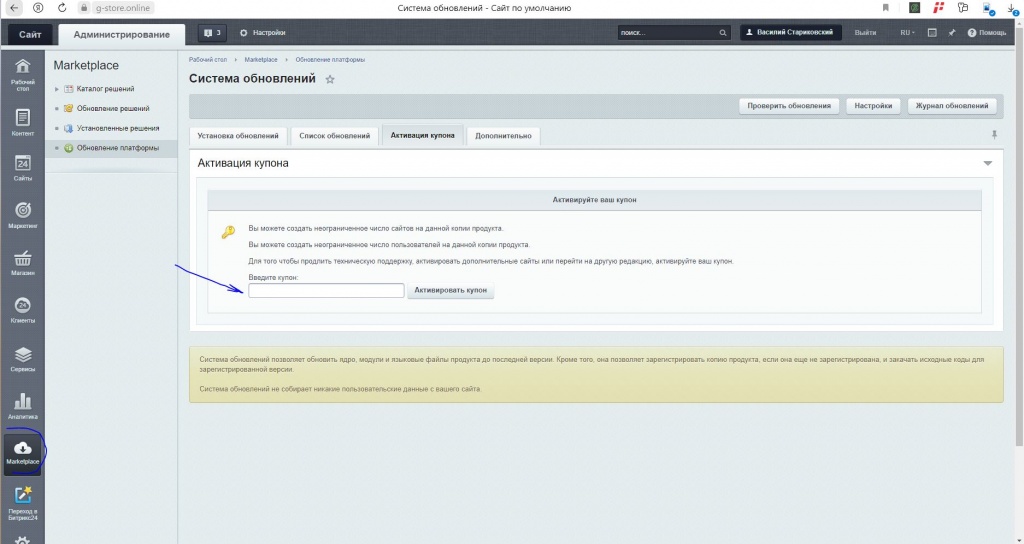1024x544 pixels.
Task: Open the RU language dropdown
Action: [x=907, y=33]
